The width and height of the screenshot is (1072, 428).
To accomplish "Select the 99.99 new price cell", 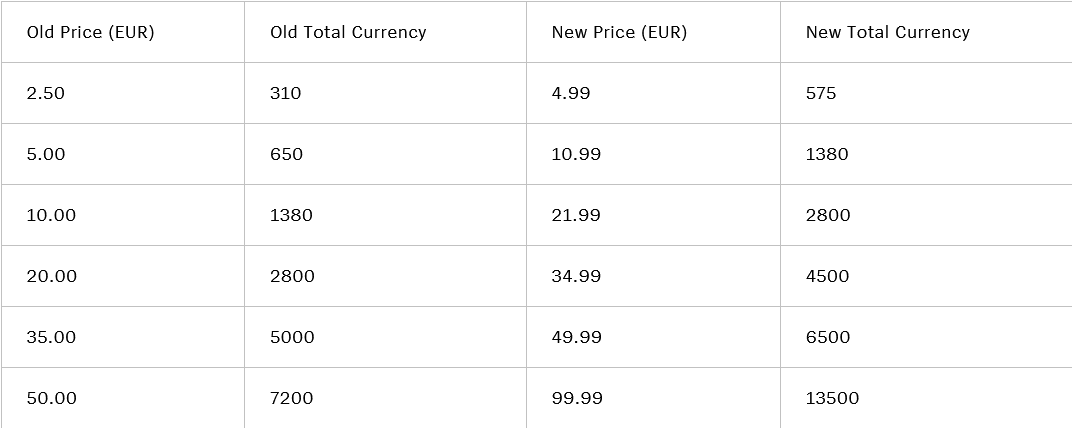I will [x=576, y=398].
